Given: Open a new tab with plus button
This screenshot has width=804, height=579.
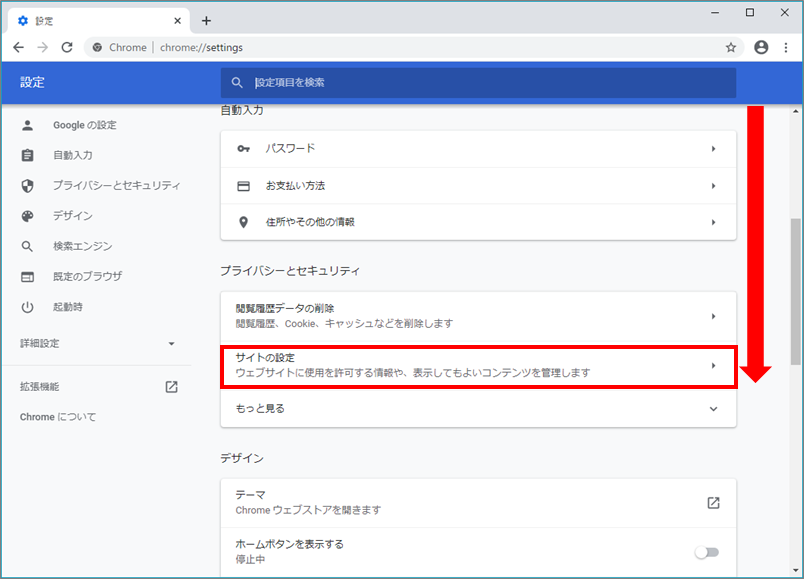Looking at the screenshot, I should [206, 20].
